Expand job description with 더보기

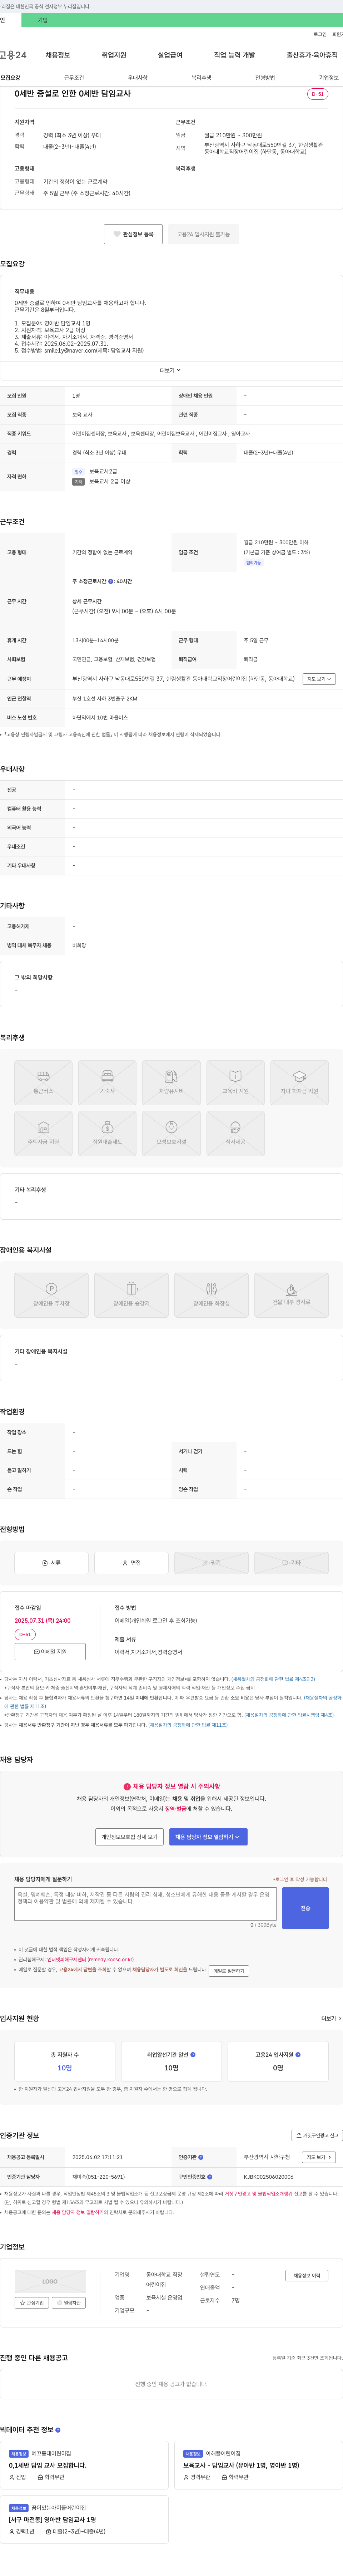point(171,370)
